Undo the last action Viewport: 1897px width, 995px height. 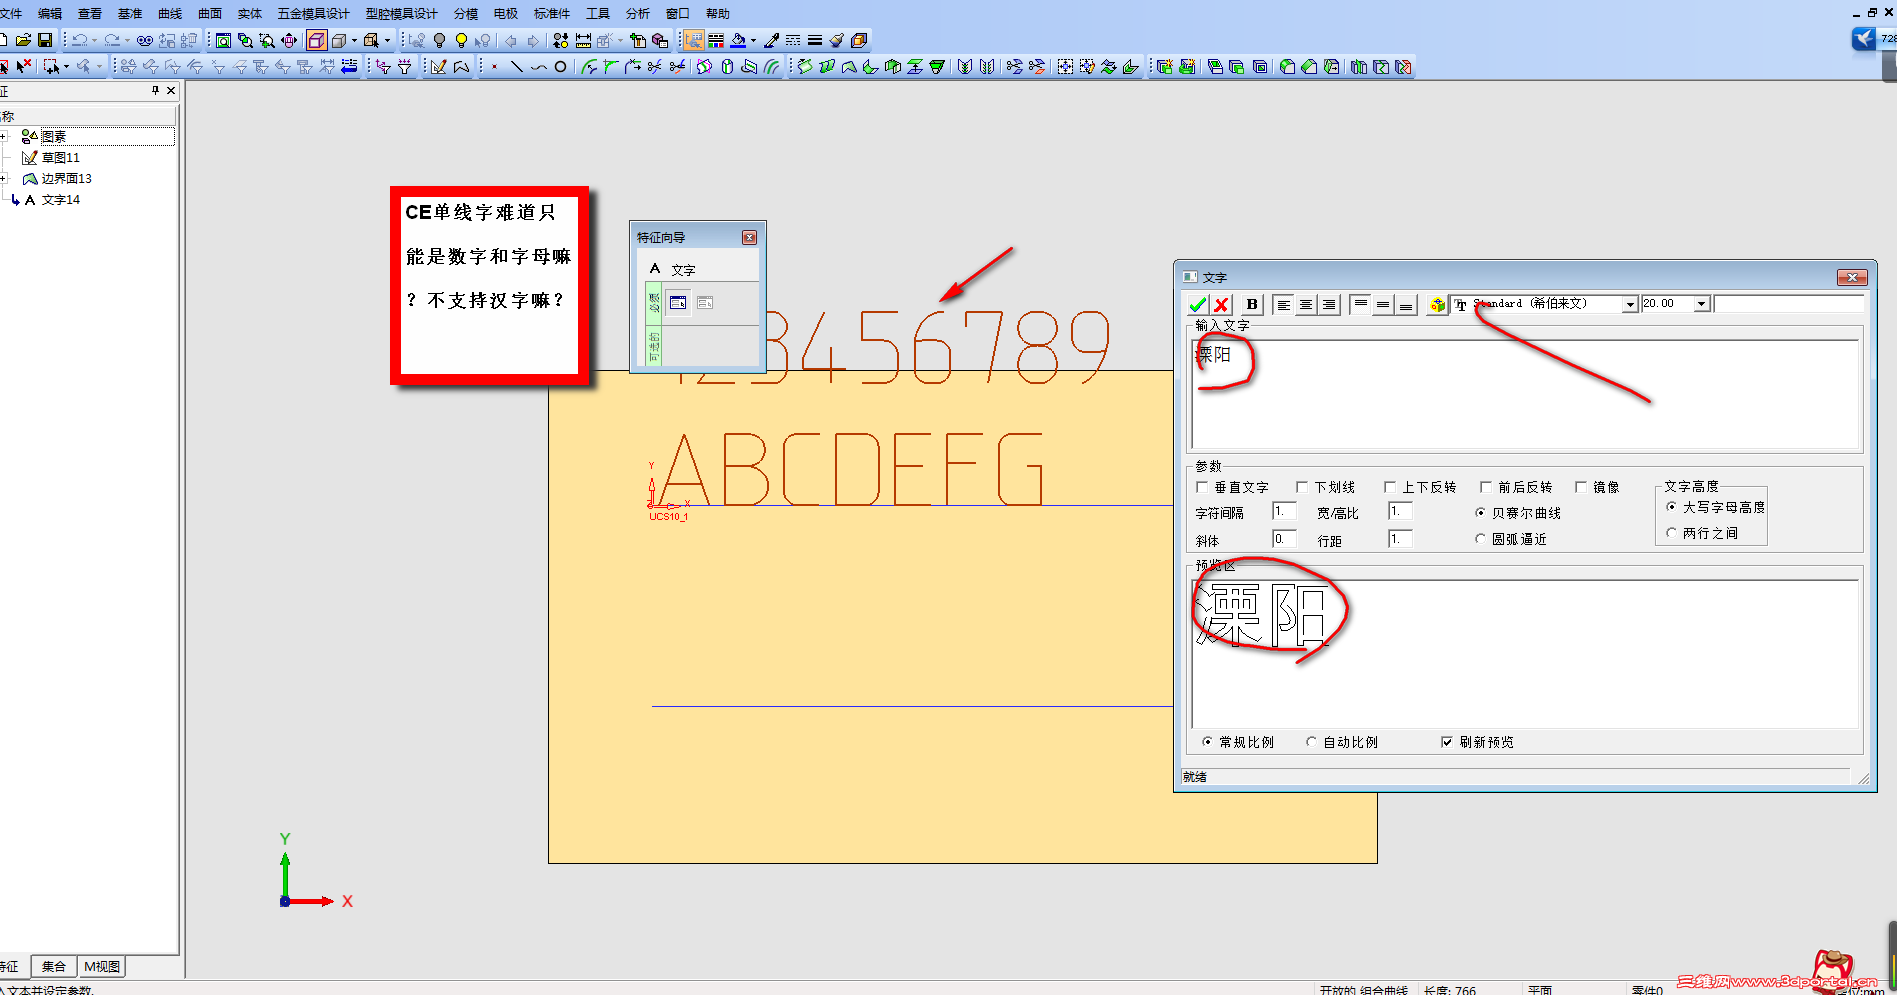coord(79,40)
